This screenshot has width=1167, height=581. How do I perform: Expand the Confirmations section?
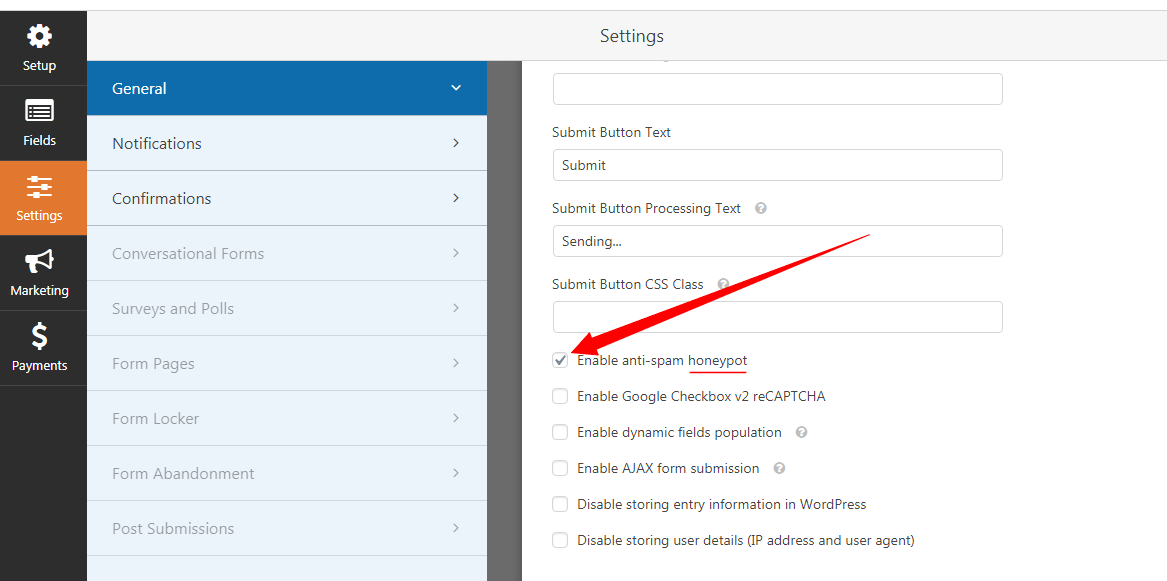pyautogui.click(x=286, y=198)
